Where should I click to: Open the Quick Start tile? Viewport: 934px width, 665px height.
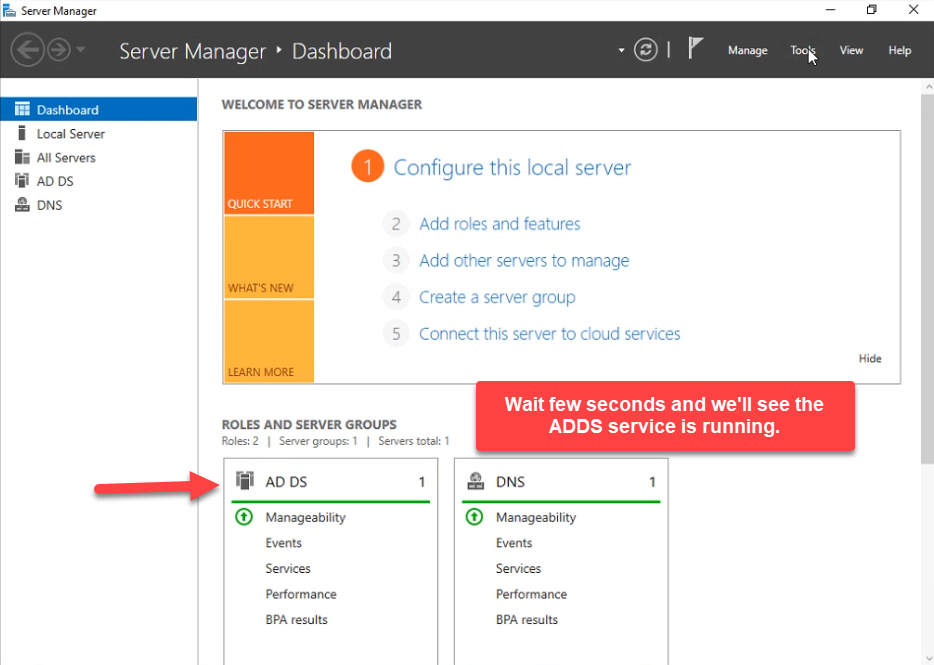click(x=269, y=173)
